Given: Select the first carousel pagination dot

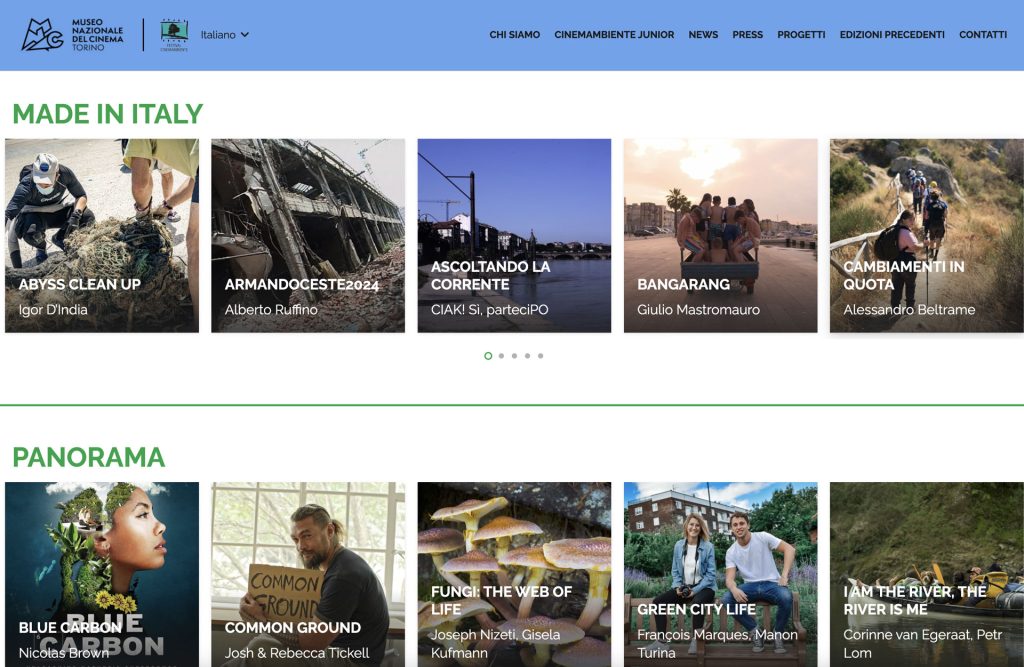Looking at the screenshot, I should [488, 356].
